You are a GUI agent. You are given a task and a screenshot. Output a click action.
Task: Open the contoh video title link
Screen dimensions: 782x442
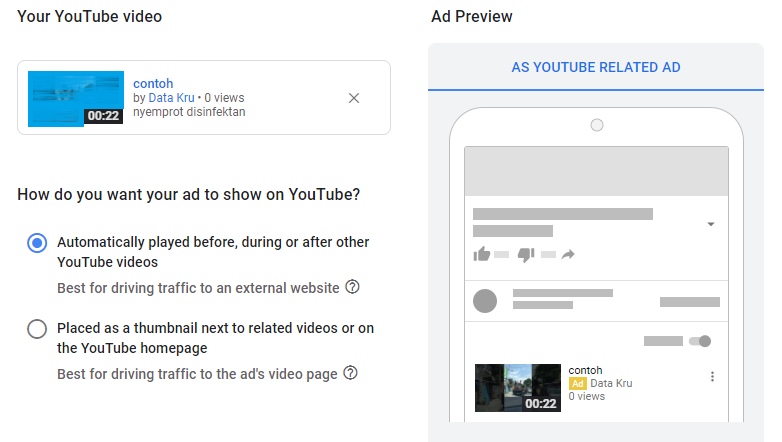(153, 83)
